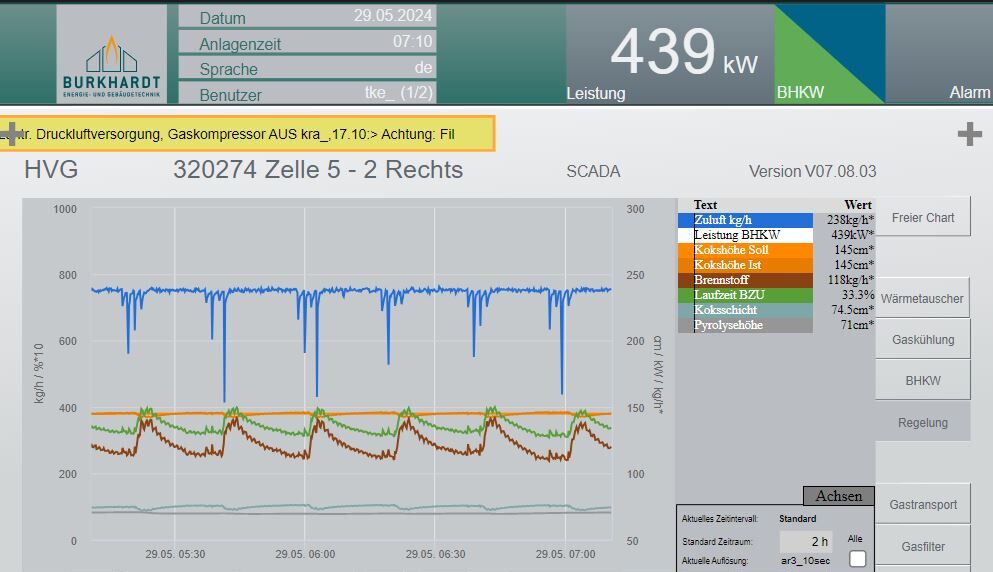Click the plus icon on the alarm banner
Image resolution: width=993 pixels, height=572 pixels.
[x=12, y=134]
